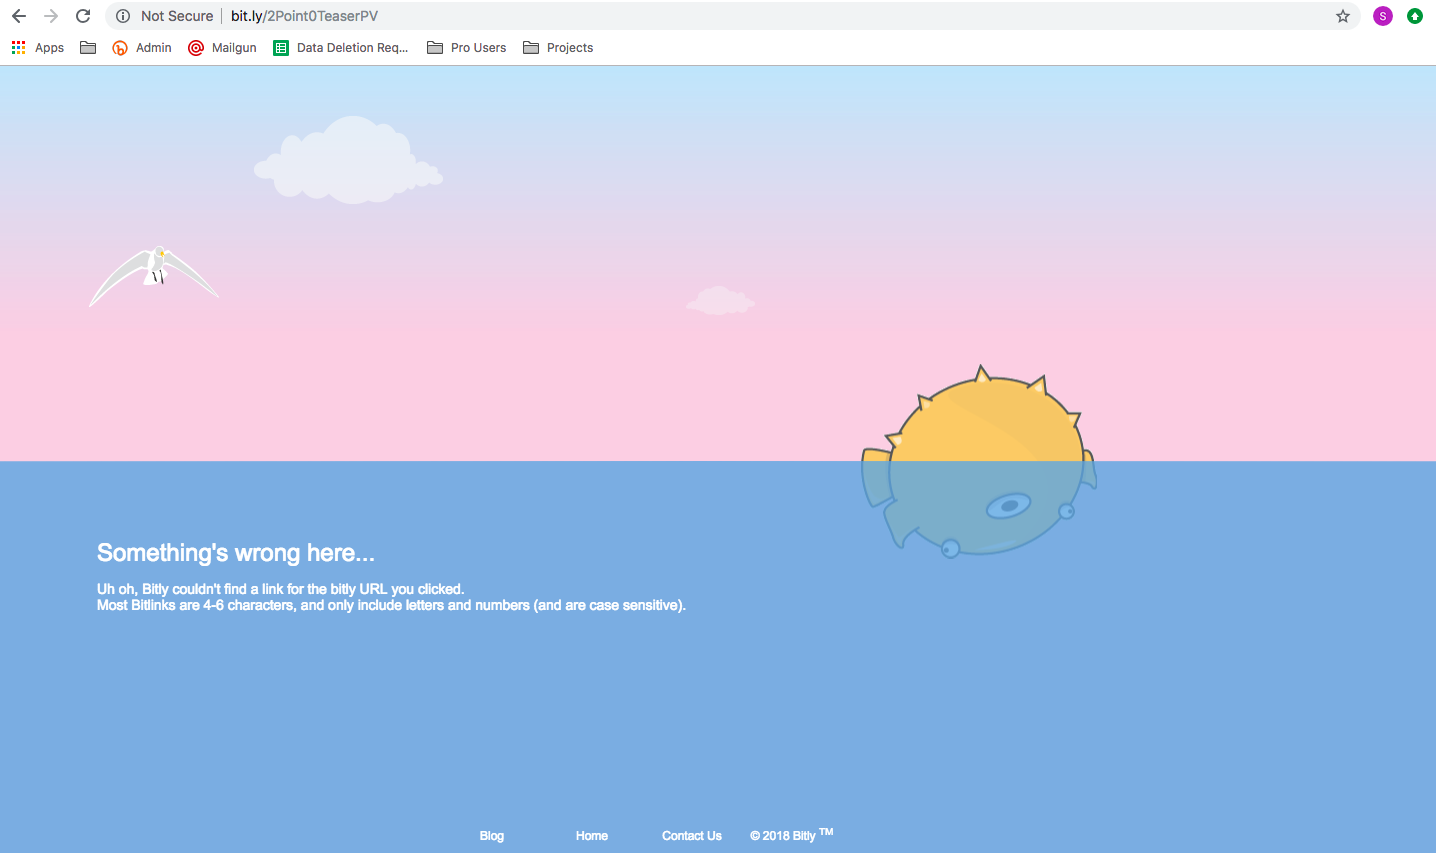Follow the Home footer link
1436x853 pixels.
point(592,836)
